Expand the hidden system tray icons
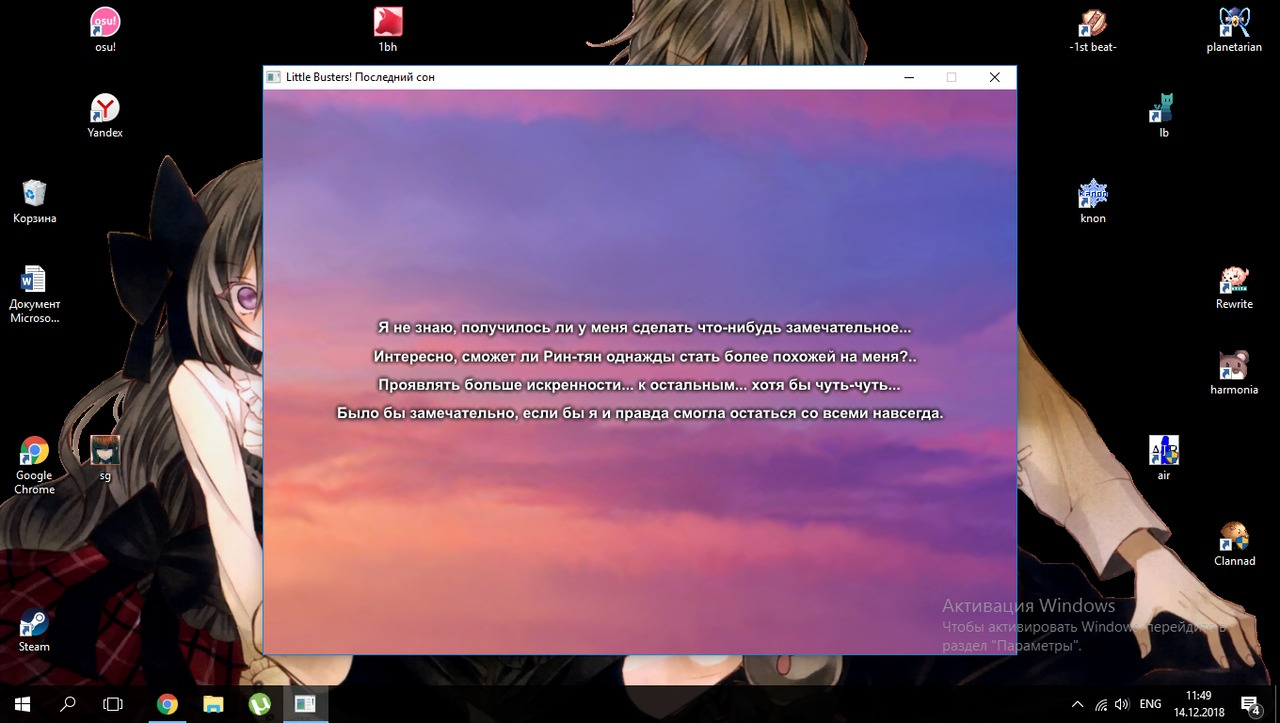This screenshot has width=1280, height=723. click(1077, 704)
